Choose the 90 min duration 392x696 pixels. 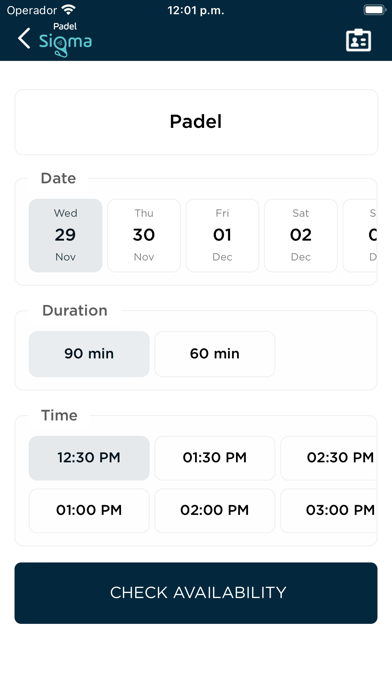coord(89,354)
